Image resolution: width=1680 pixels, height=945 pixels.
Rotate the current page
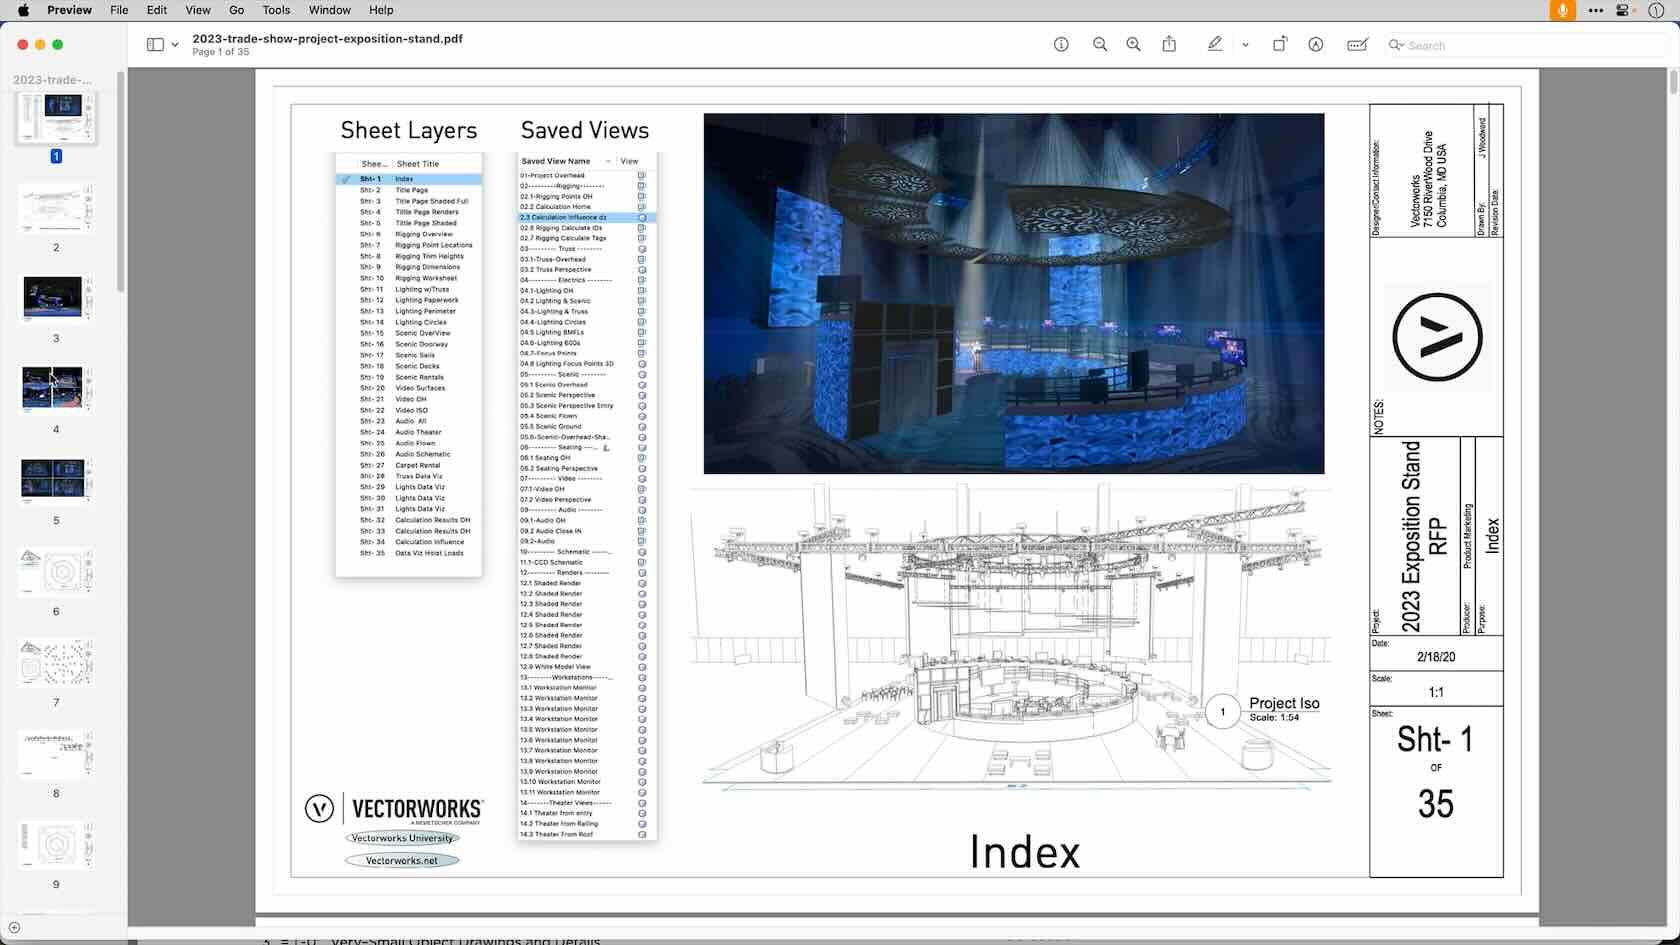[x=1280, y=44]
